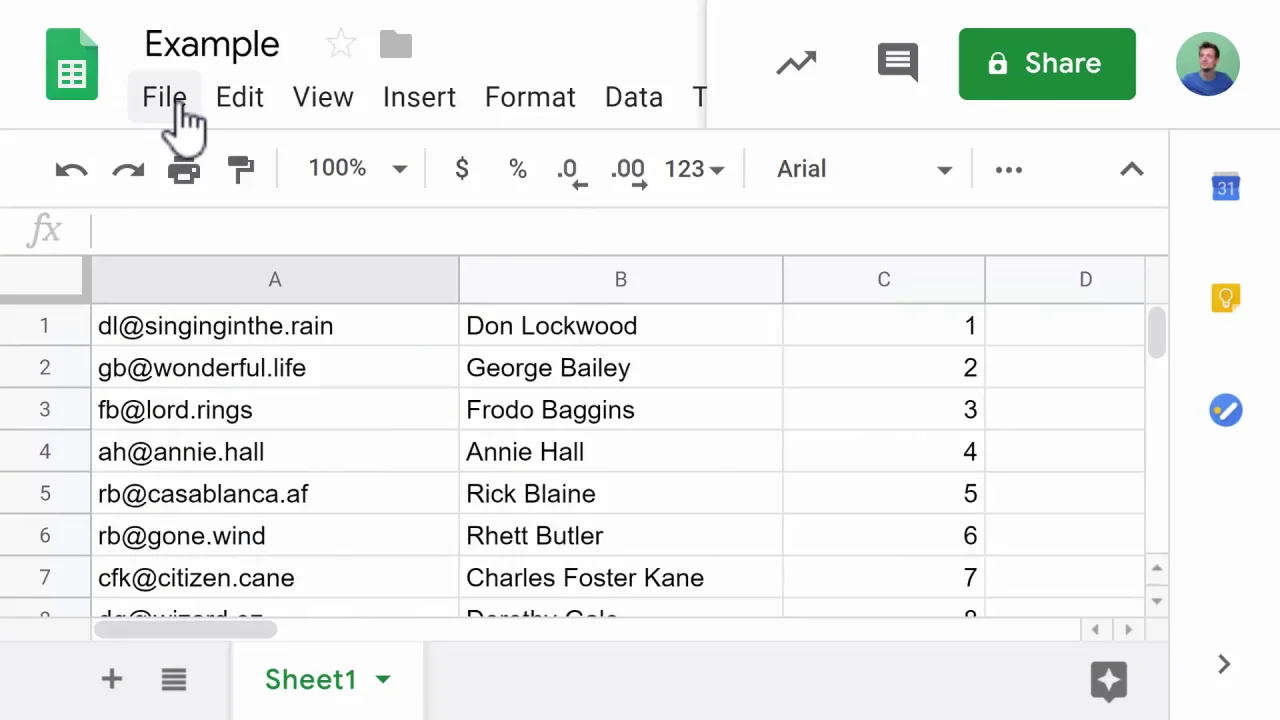Open the comment history icon
Screen dimensions: 1280x720
(x=897, y=63)
